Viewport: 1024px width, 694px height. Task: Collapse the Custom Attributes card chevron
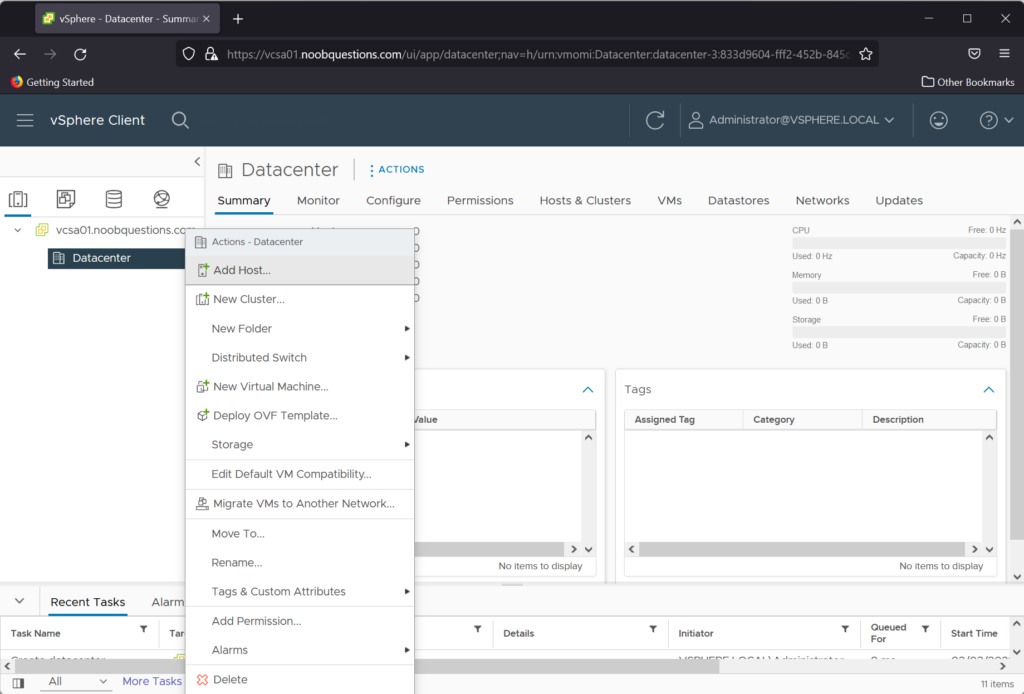click(x=588, y=390)
